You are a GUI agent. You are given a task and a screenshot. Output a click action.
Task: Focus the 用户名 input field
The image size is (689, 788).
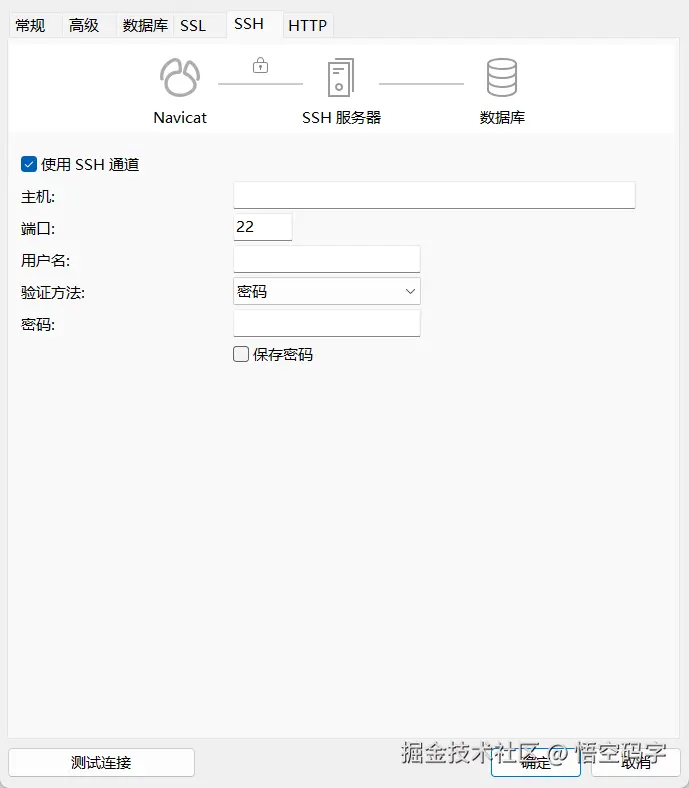coord(327,259)
